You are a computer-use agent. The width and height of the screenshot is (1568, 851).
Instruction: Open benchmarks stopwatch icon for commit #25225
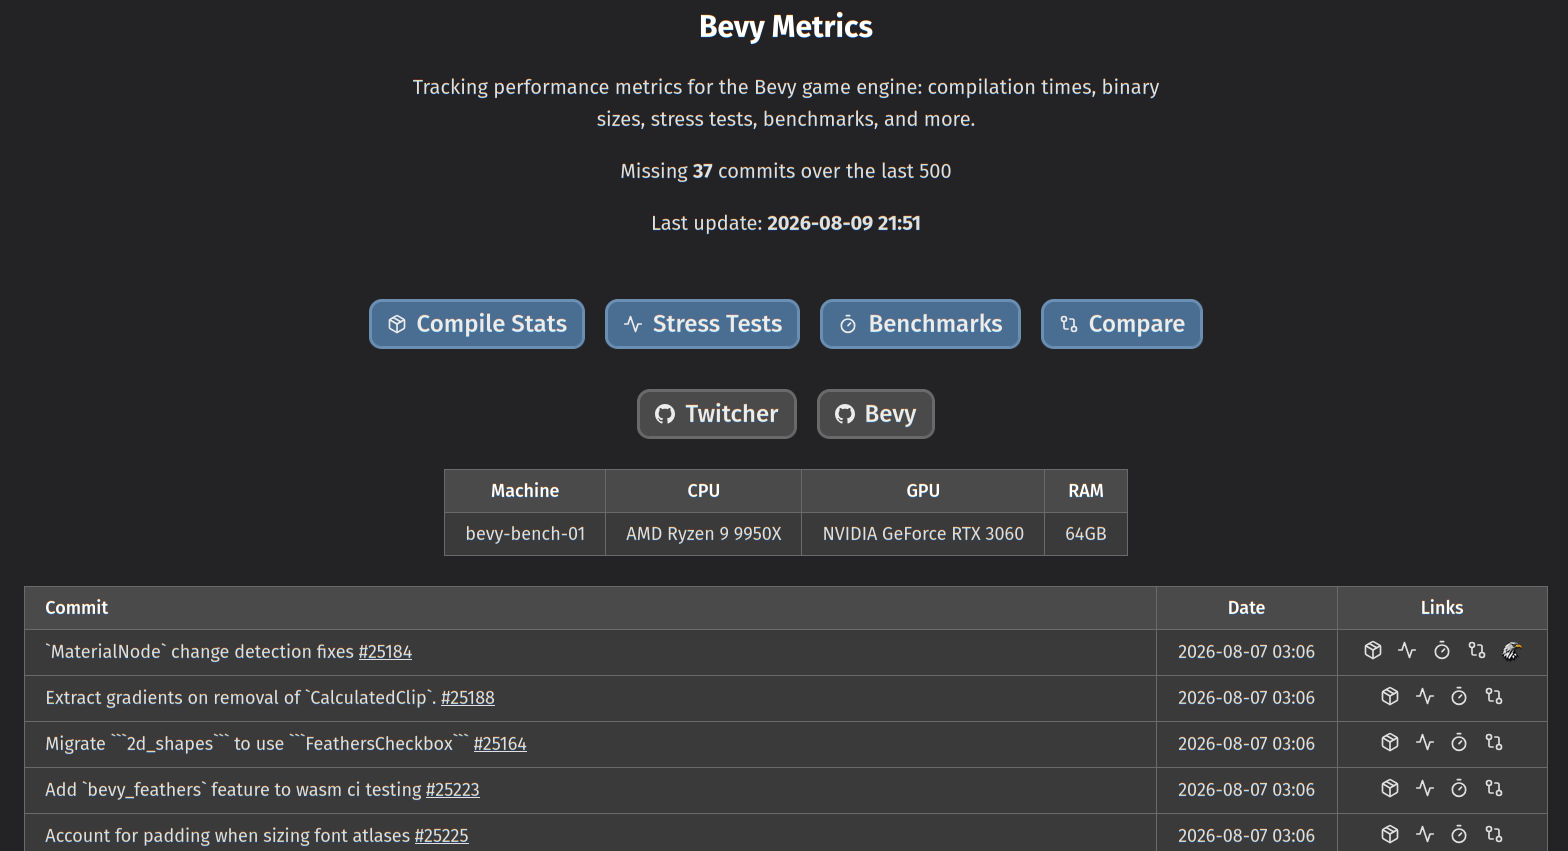point(1459,834)
